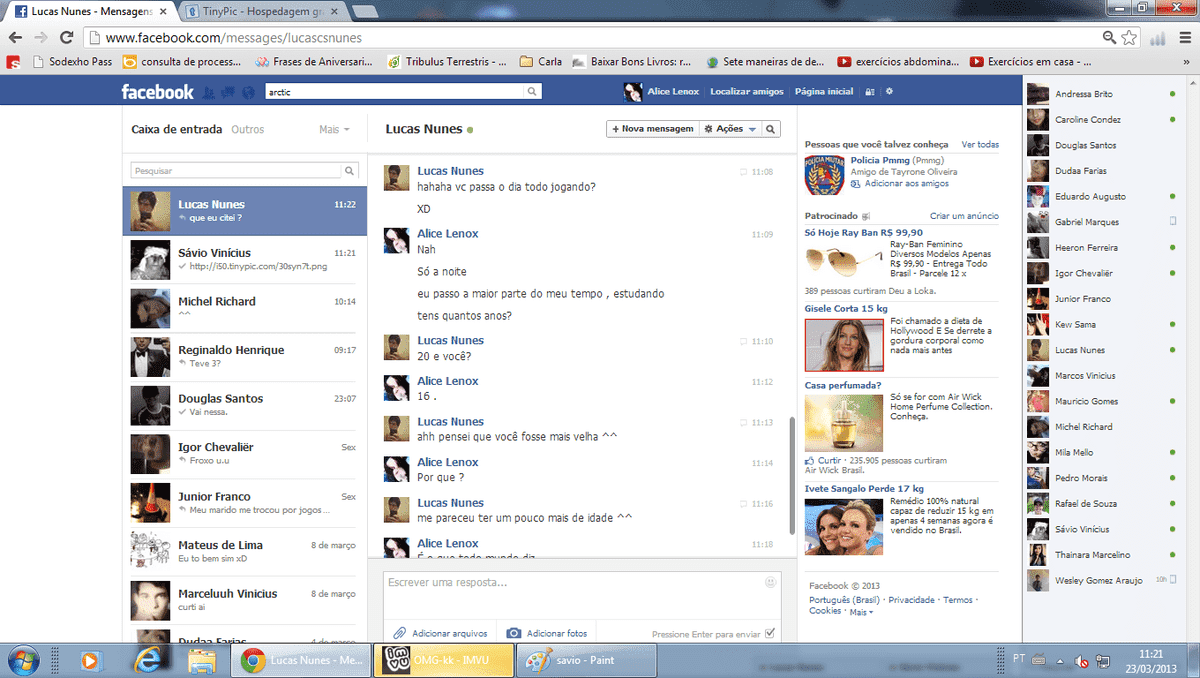The width and height of the screenshot is (1200, 678).
Task: Open notifications via the globe icon
Action: click(248, 91)
